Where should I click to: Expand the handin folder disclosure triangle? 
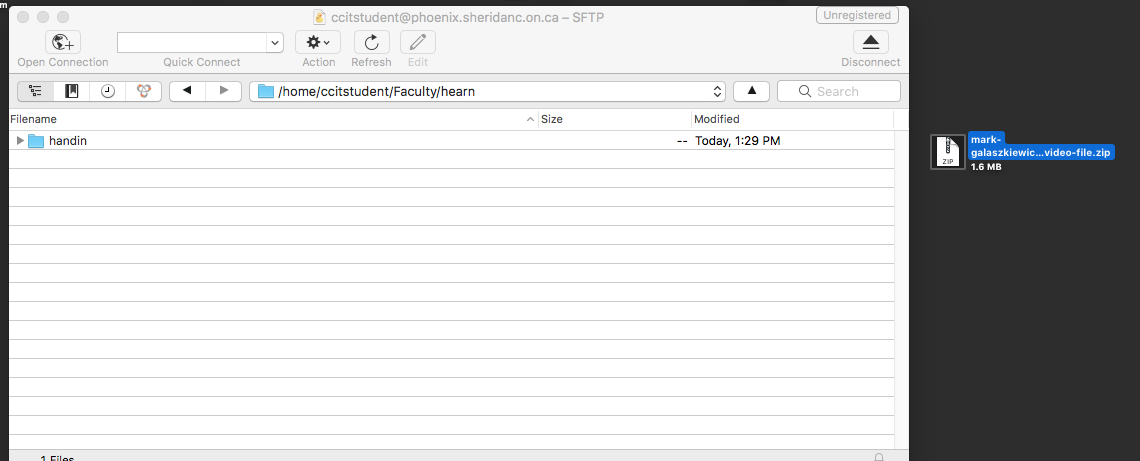pyautogui.click(x=20, y=141)
